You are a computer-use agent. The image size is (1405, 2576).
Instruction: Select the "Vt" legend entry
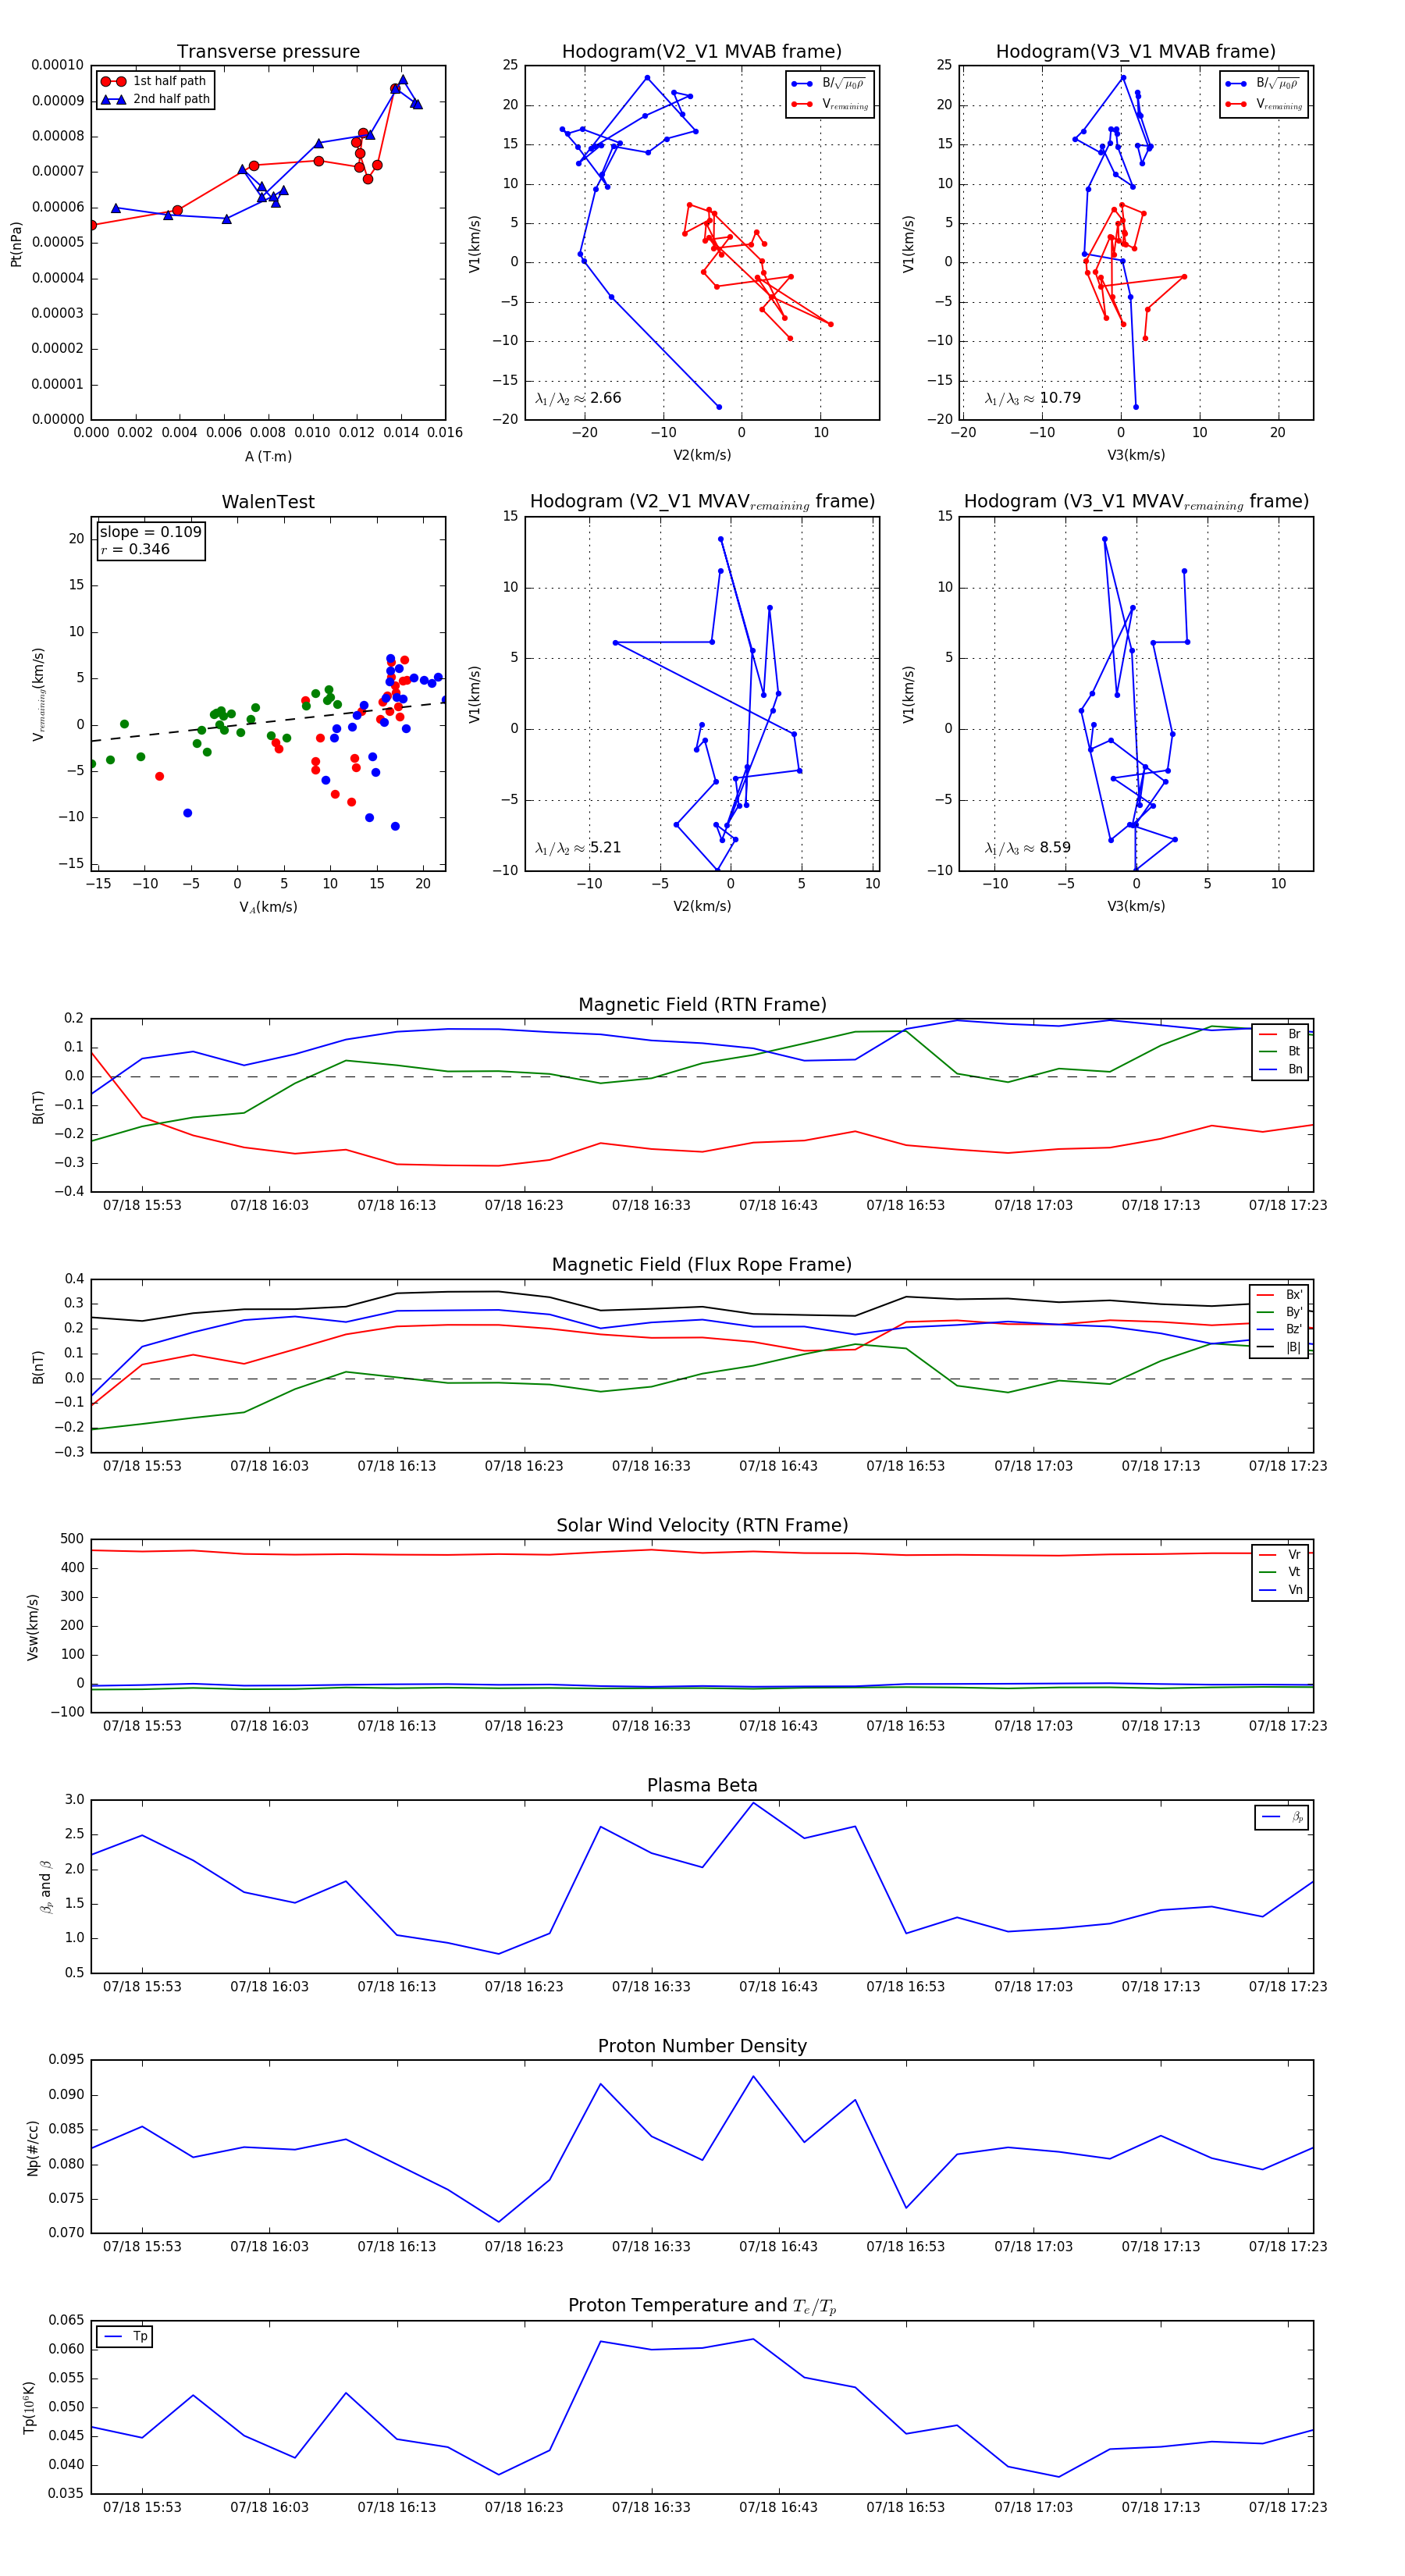(1280, 1572)
